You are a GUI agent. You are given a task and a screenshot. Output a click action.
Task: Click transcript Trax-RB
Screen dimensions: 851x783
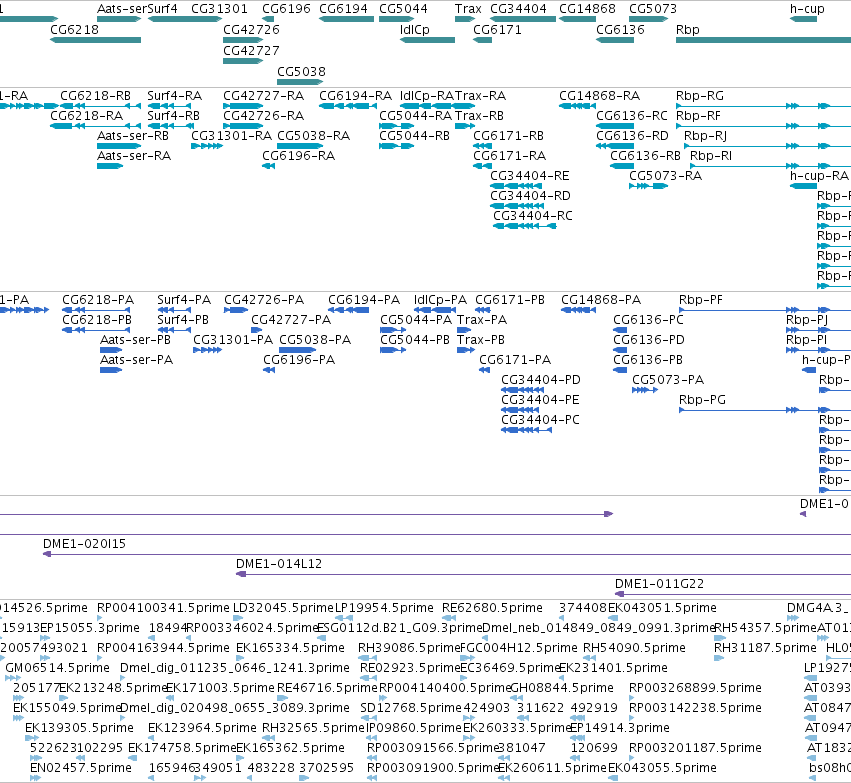(465, 126)
